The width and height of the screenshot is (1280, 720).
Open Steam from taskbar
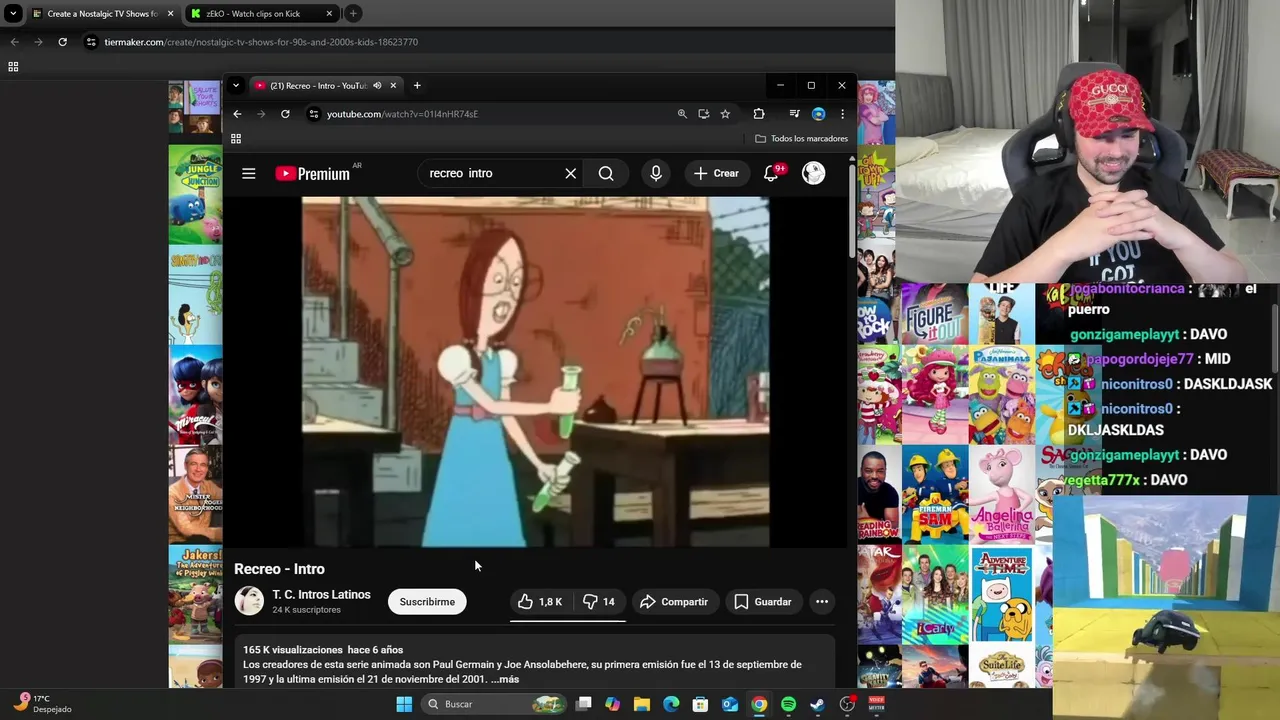817,704
